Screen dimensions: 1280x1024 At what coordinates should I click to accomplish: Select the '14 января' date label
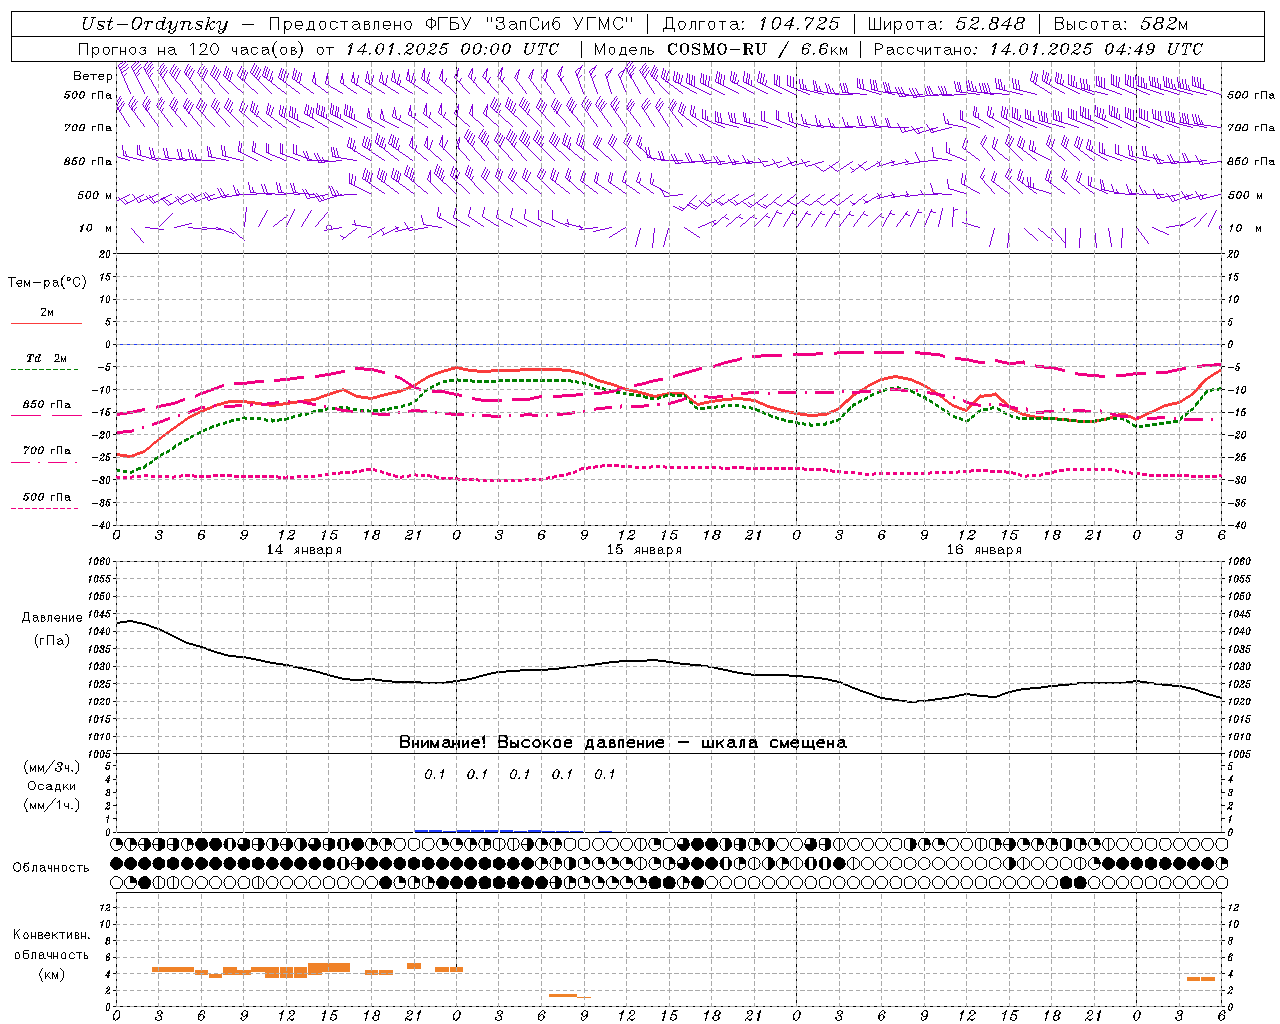pos(304,550)
